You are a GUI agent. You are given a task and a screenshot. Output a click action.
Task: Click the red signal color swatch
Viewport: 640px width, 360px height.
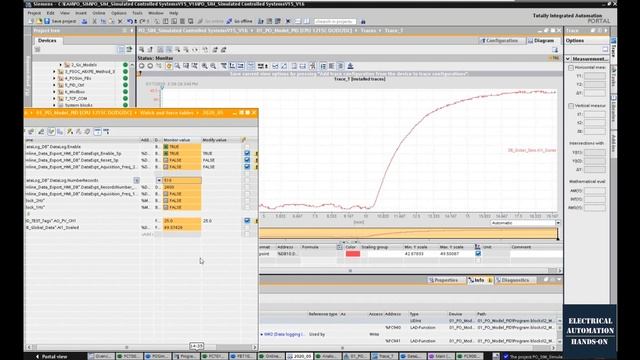coord(353,253)
